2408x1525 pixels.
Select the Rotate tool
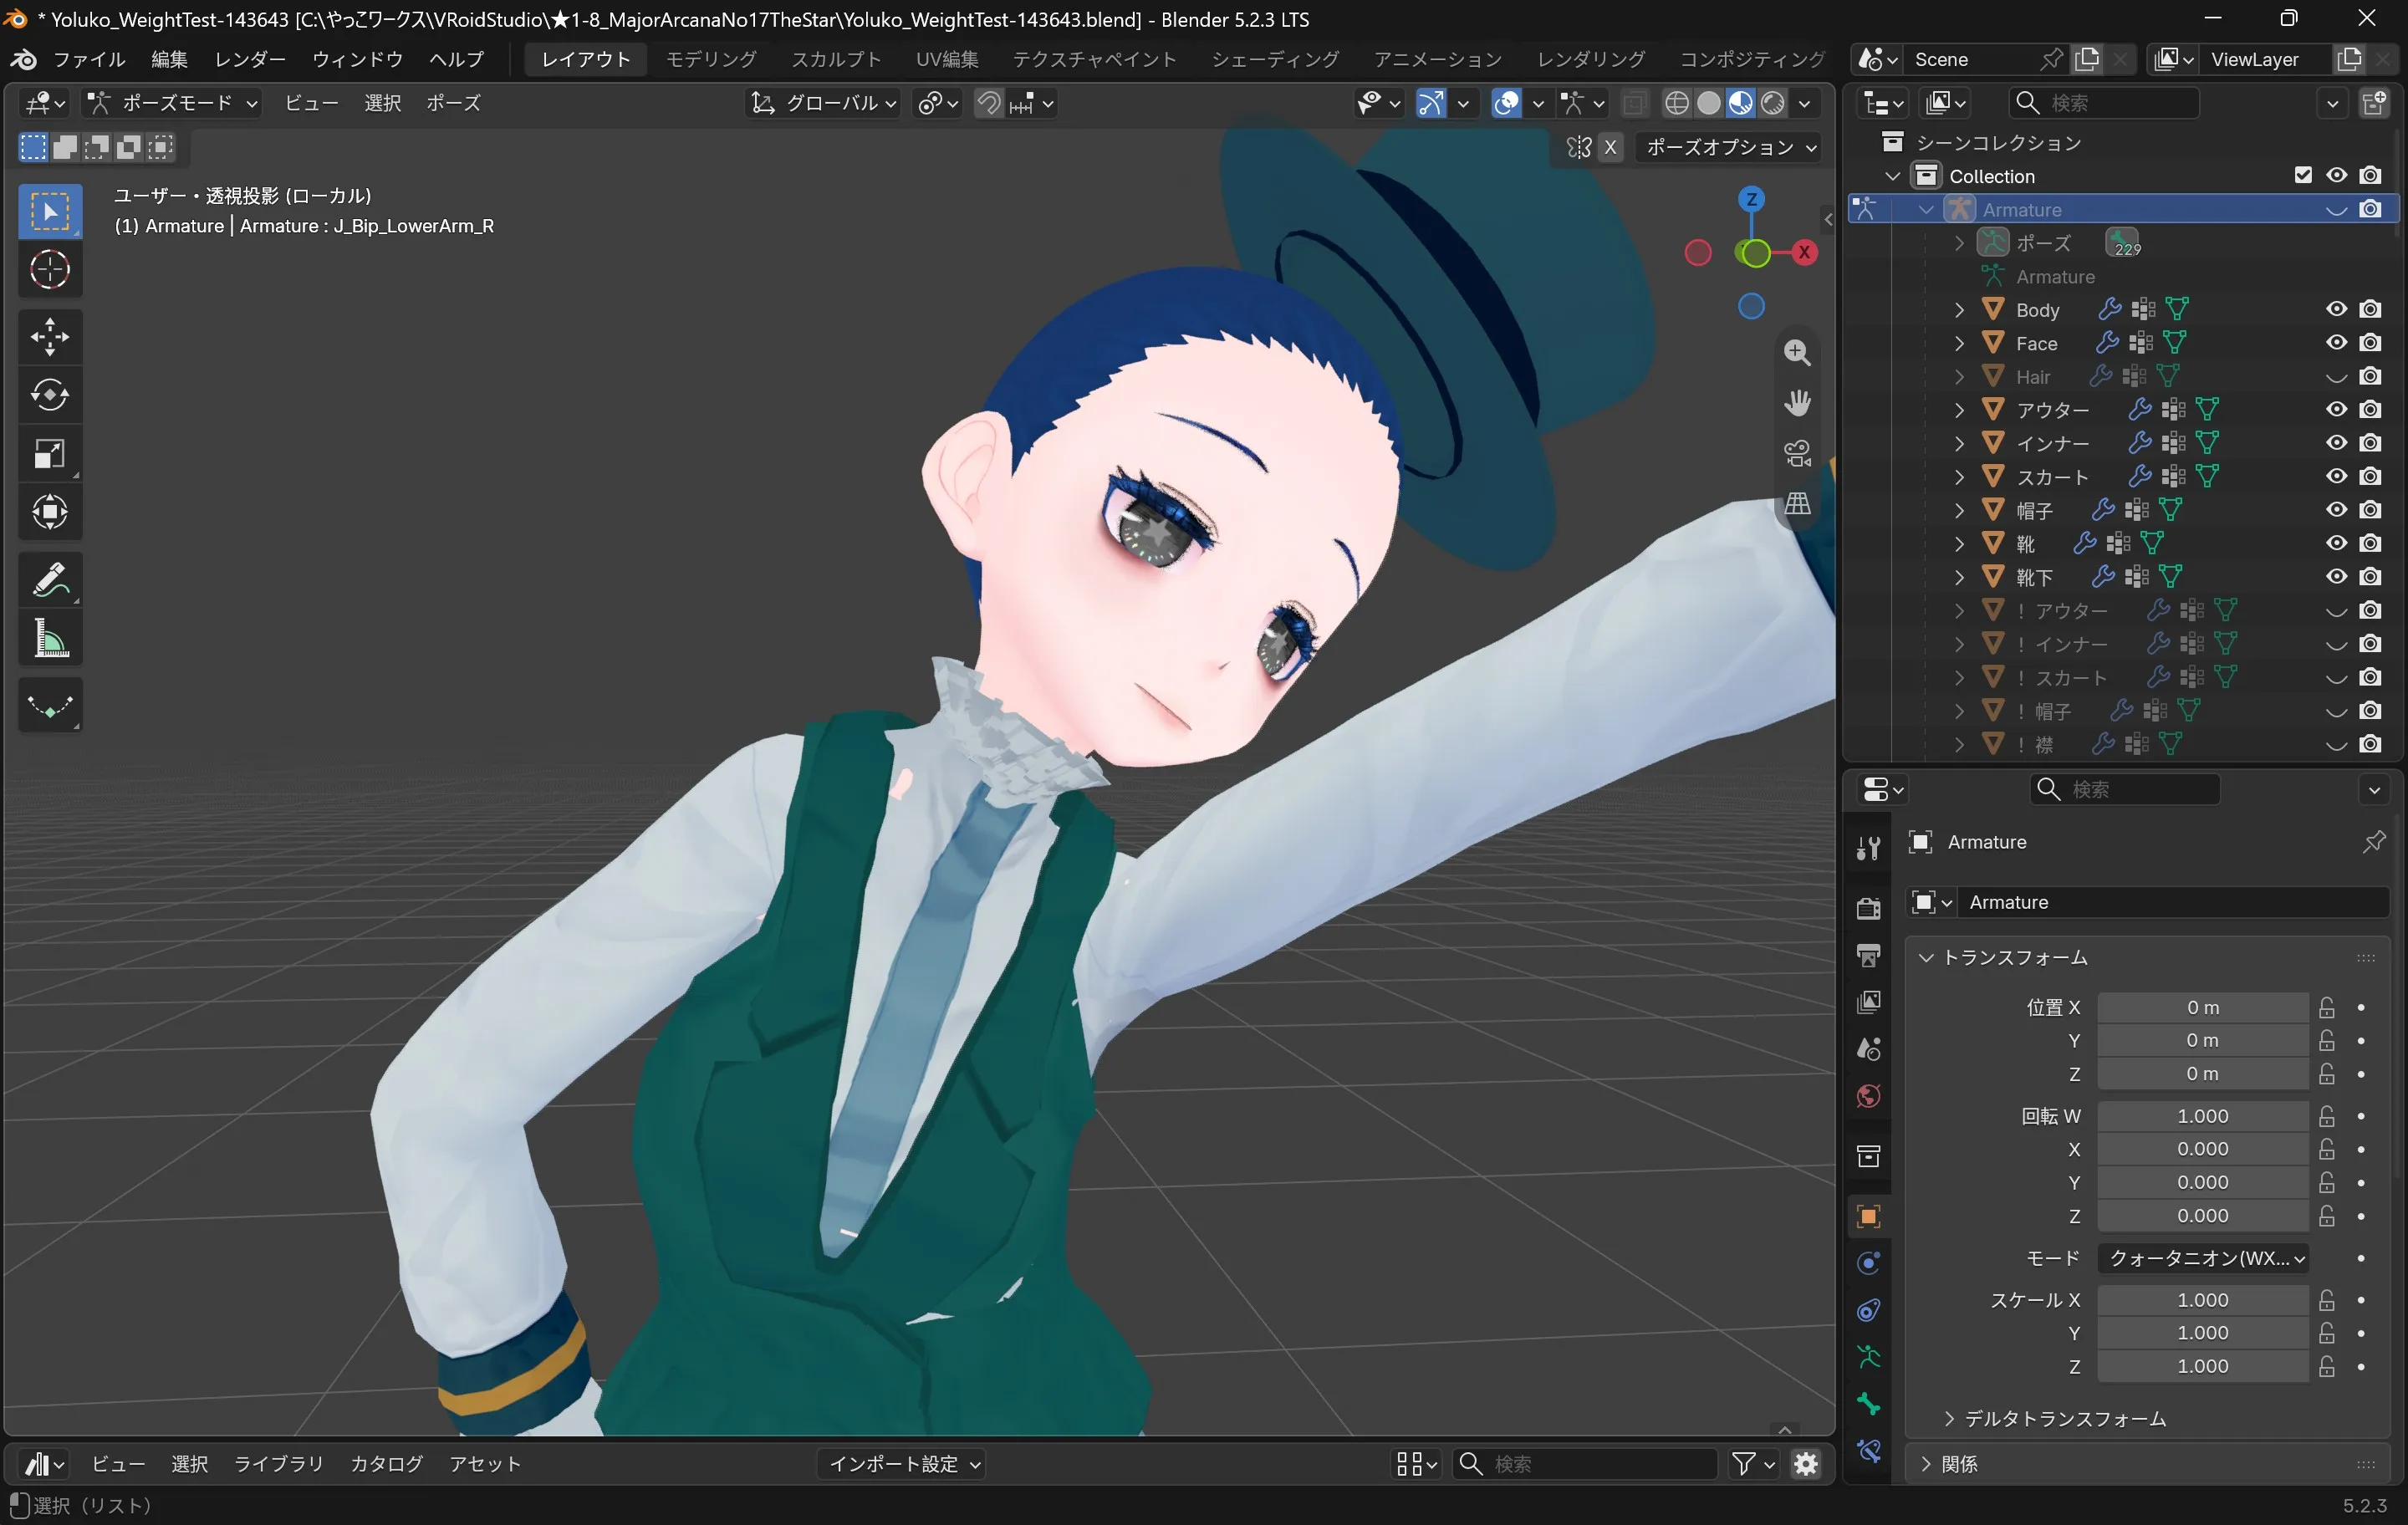pyautogui.click(x=50, y=395)
